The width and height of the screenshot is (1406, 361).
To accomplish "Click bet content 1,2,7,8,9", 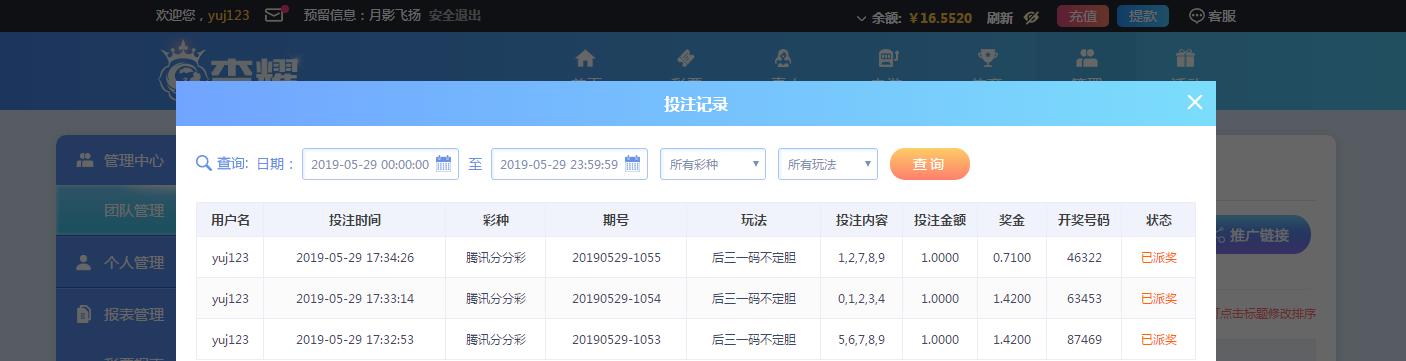I will [x=861, y=258].
